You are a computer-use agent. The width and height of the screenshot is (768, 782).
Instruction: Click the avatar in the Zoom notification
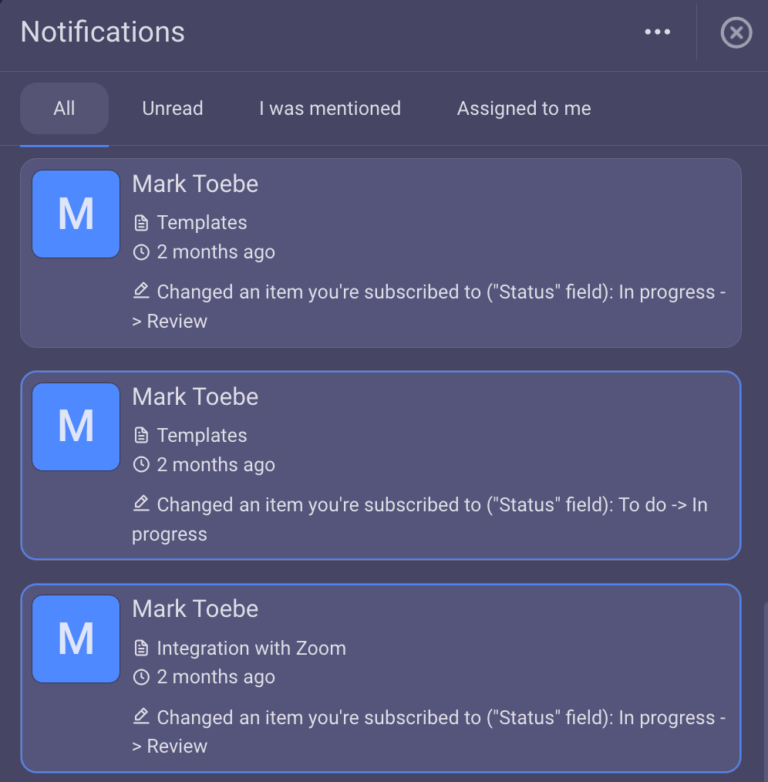click(x=76, y=640)
